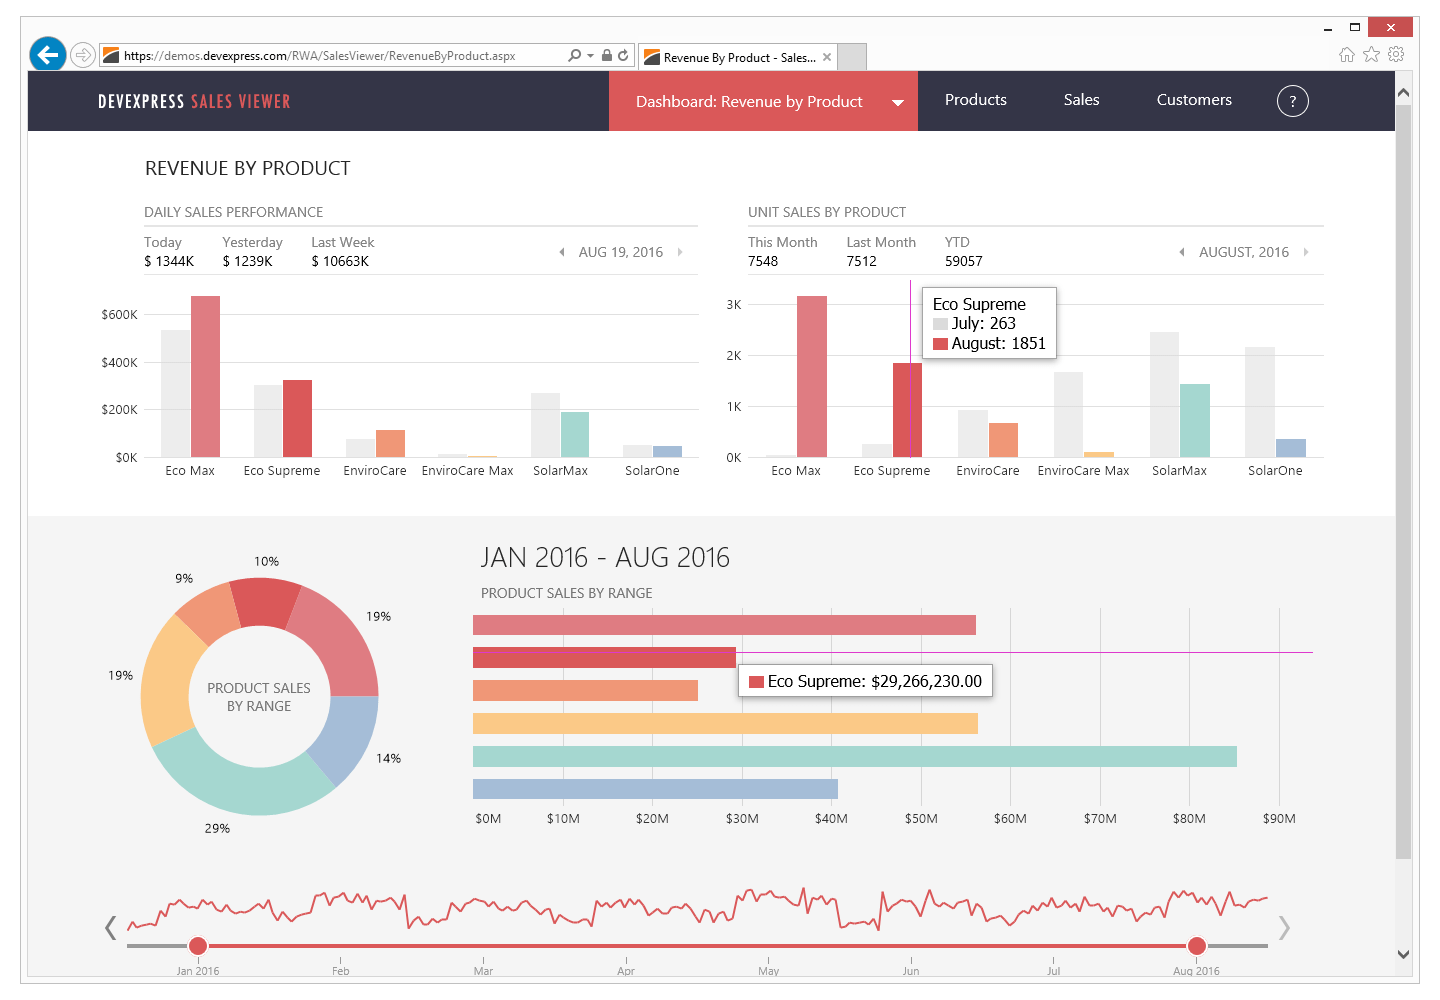This screenshot has width=1440, height=1000.
Task: Click the security lock icon in address bar
Action: coord(606,55)
